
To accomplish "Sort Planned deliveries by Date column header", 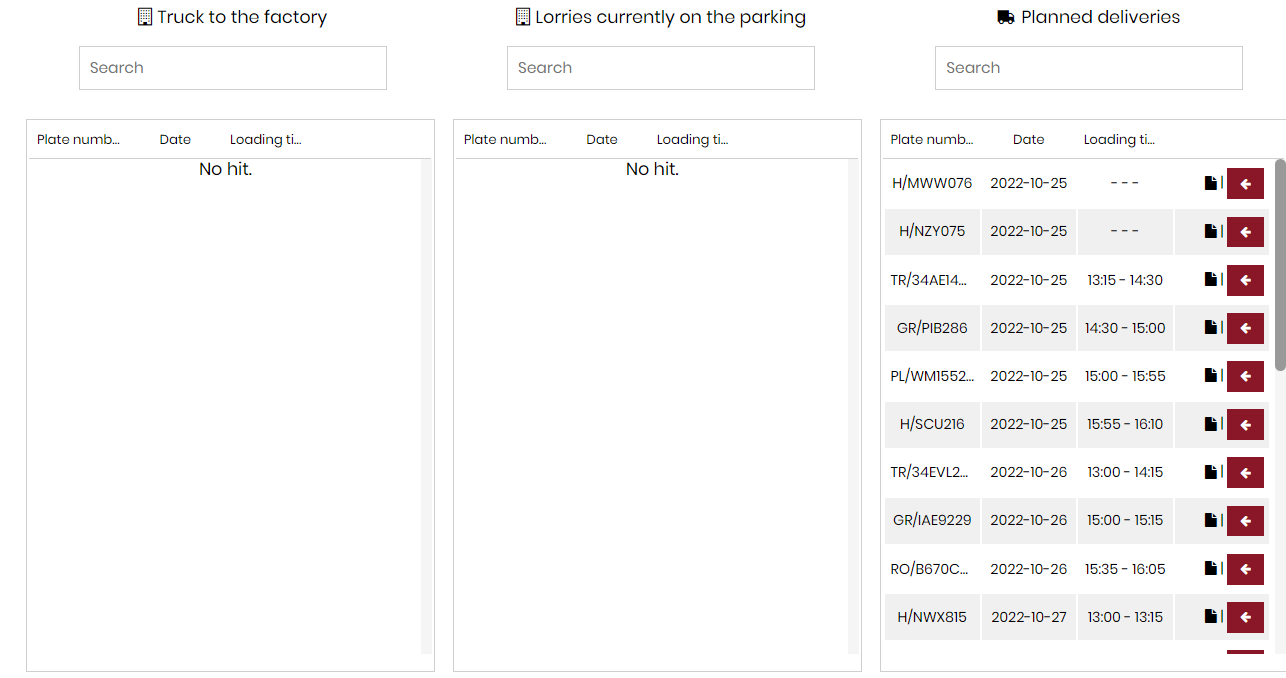I will point(1028,140).
